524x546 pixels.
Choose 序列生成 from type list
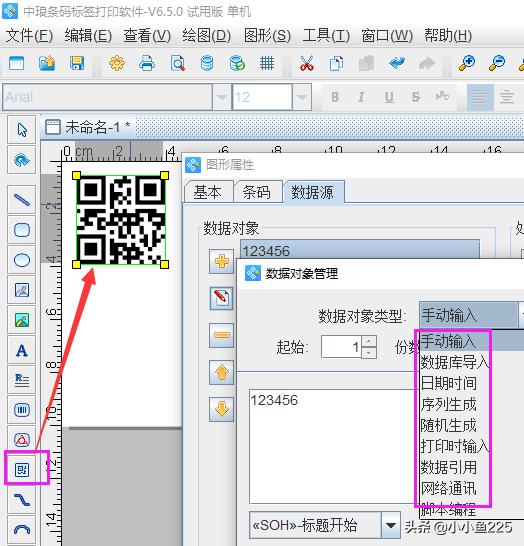click(448, 404)
